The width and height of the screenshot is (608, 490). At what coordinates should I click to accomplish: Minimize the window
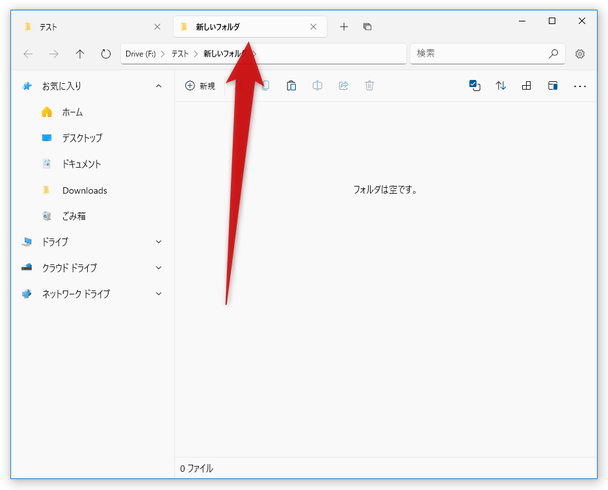coord(522,21)
